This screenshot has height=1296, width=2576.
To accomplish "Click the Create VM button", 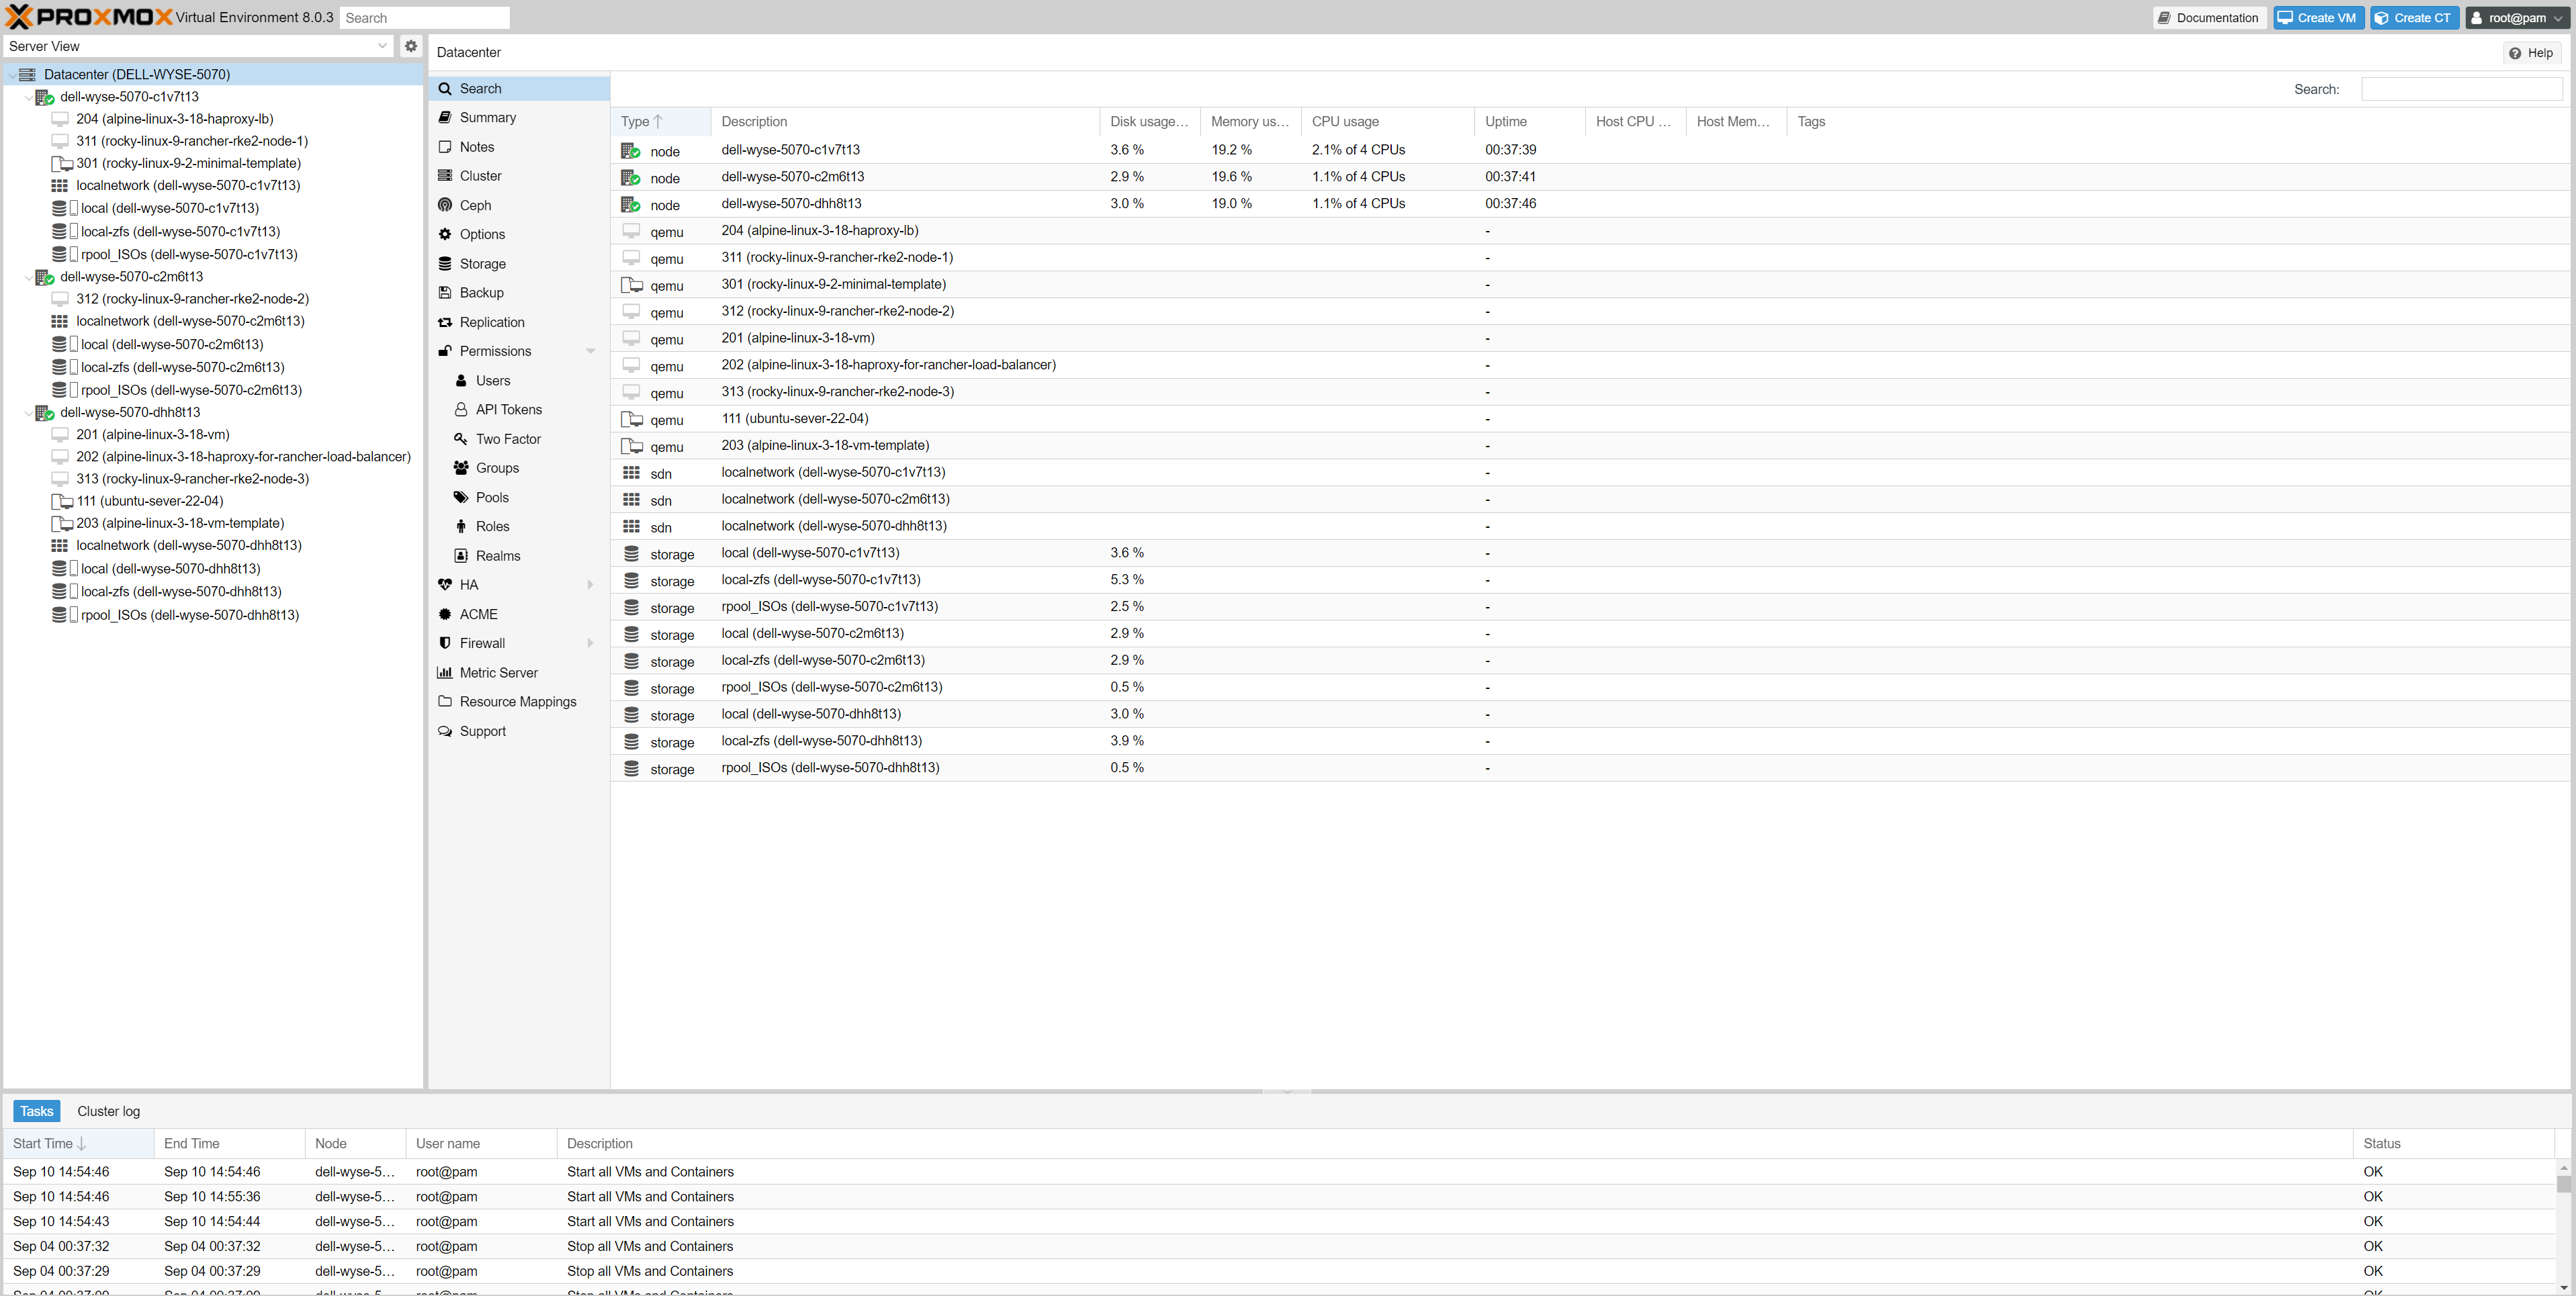I will [2317, 18].
